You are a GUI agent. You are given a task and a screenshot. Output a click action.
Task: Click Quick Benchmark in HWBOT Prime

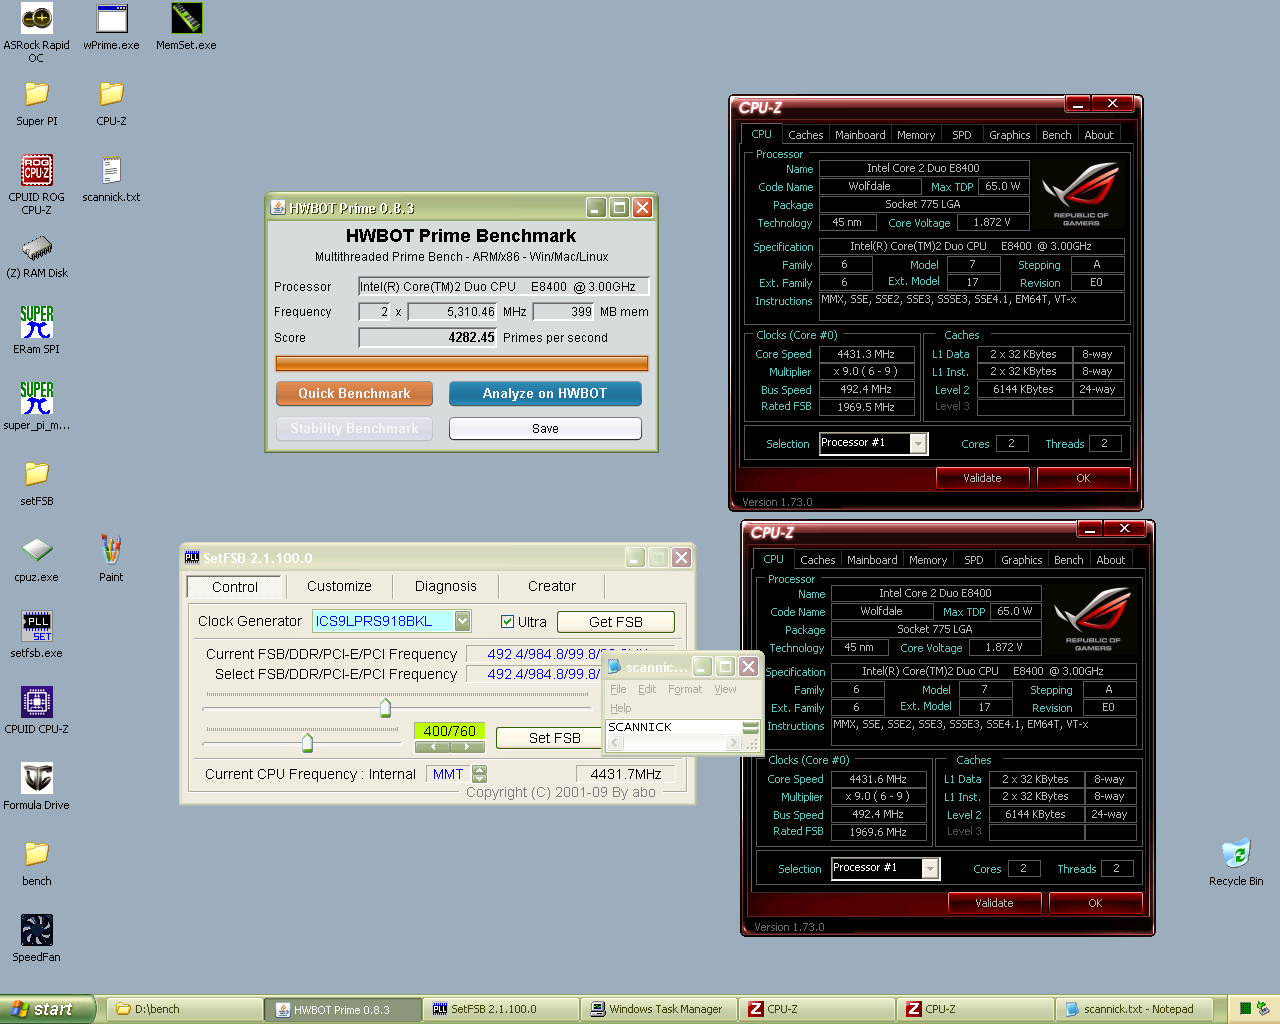click(x=354, y=394)
